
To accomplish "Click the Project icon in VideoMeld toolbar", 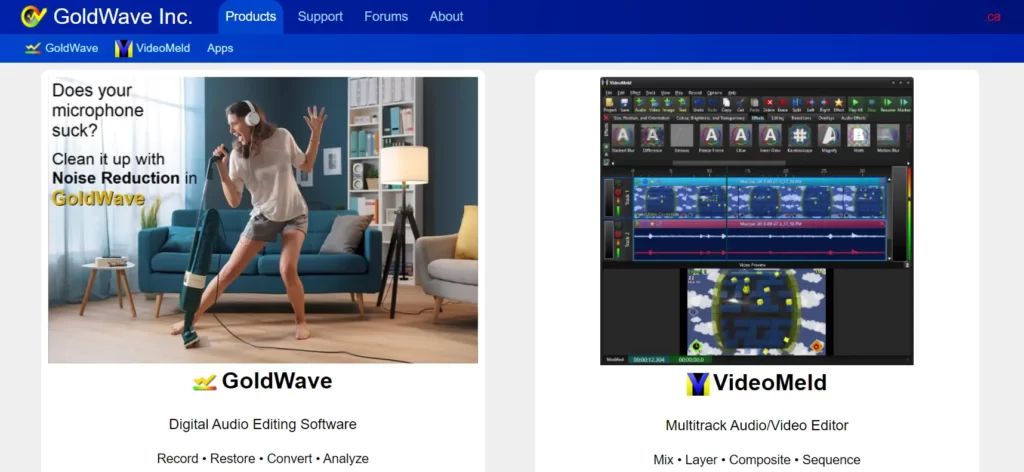I will coord(610,104).
